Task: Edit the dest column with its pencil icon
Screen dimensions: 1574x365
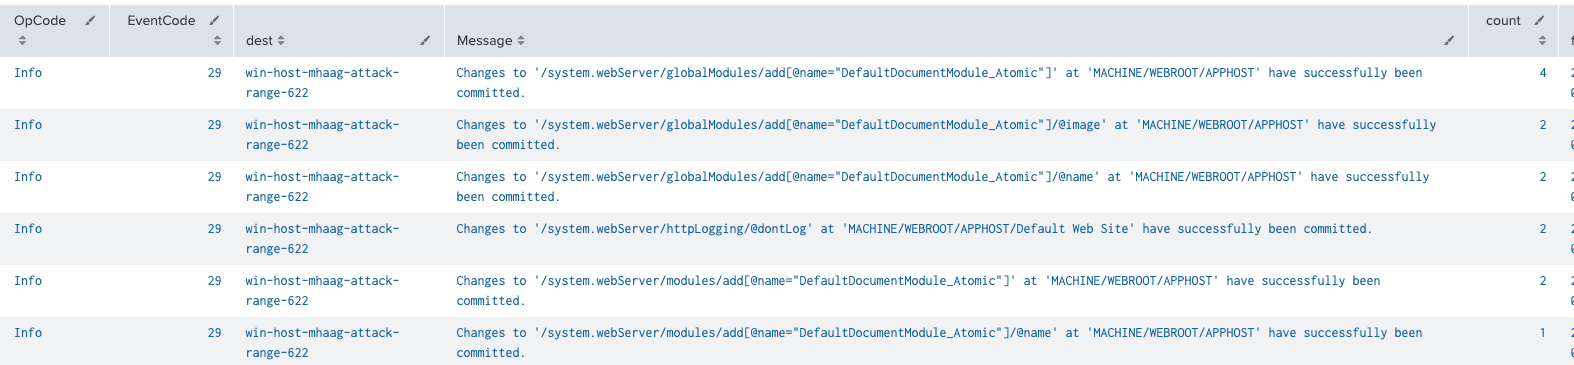Action: tap(425, 40)
